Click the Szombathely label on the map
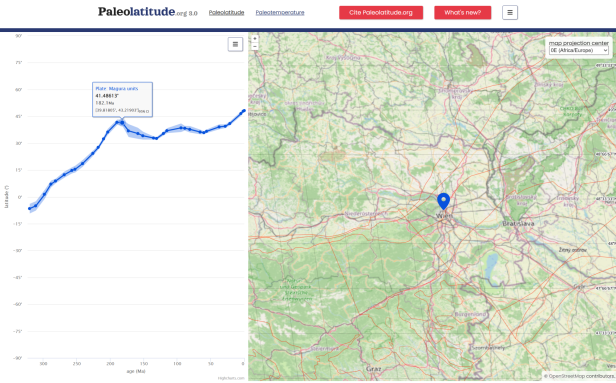 [x=488, y=348]
